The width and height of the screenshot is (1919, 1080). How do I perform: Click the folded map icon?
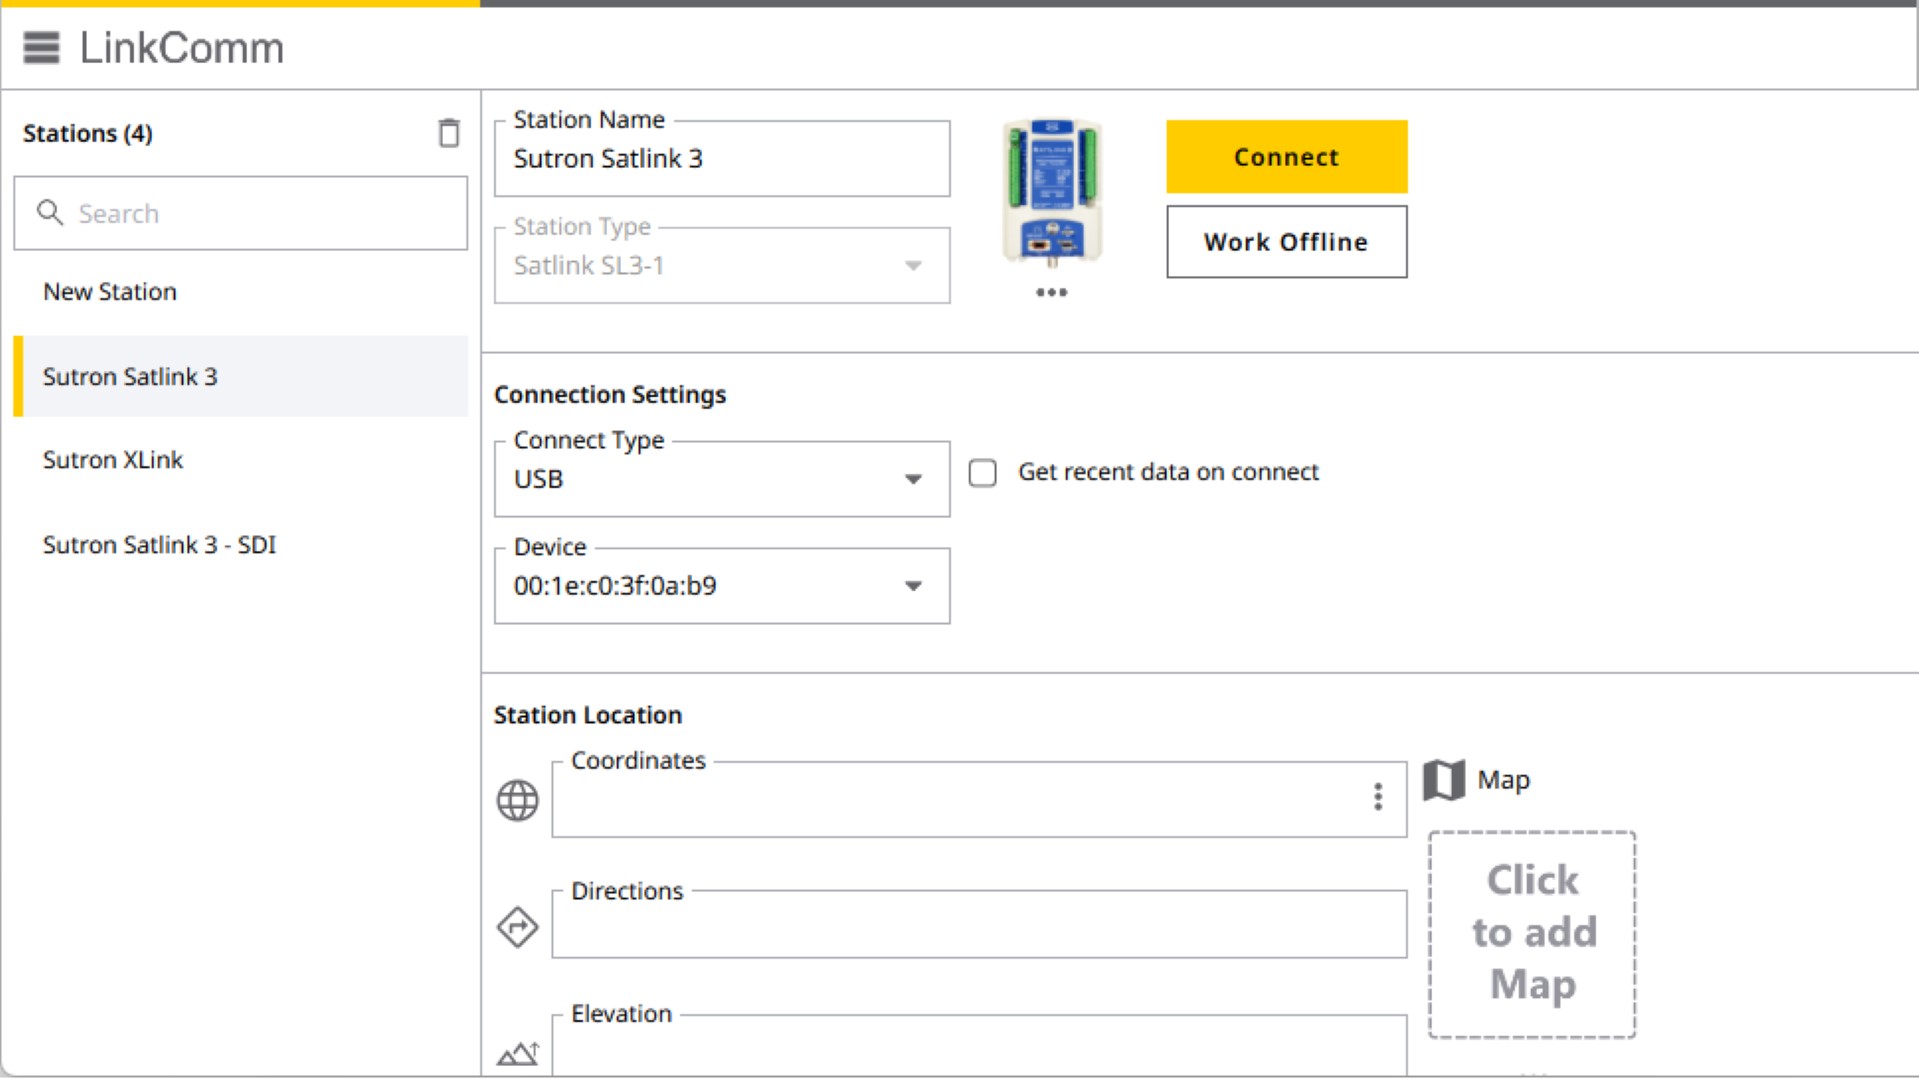tap(1444, 780)
